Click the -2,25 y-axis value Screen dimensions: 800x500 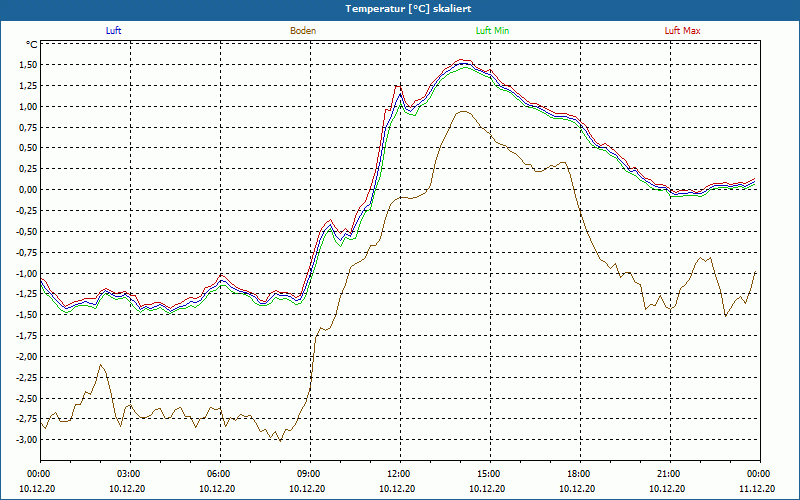tap(27, 378)
